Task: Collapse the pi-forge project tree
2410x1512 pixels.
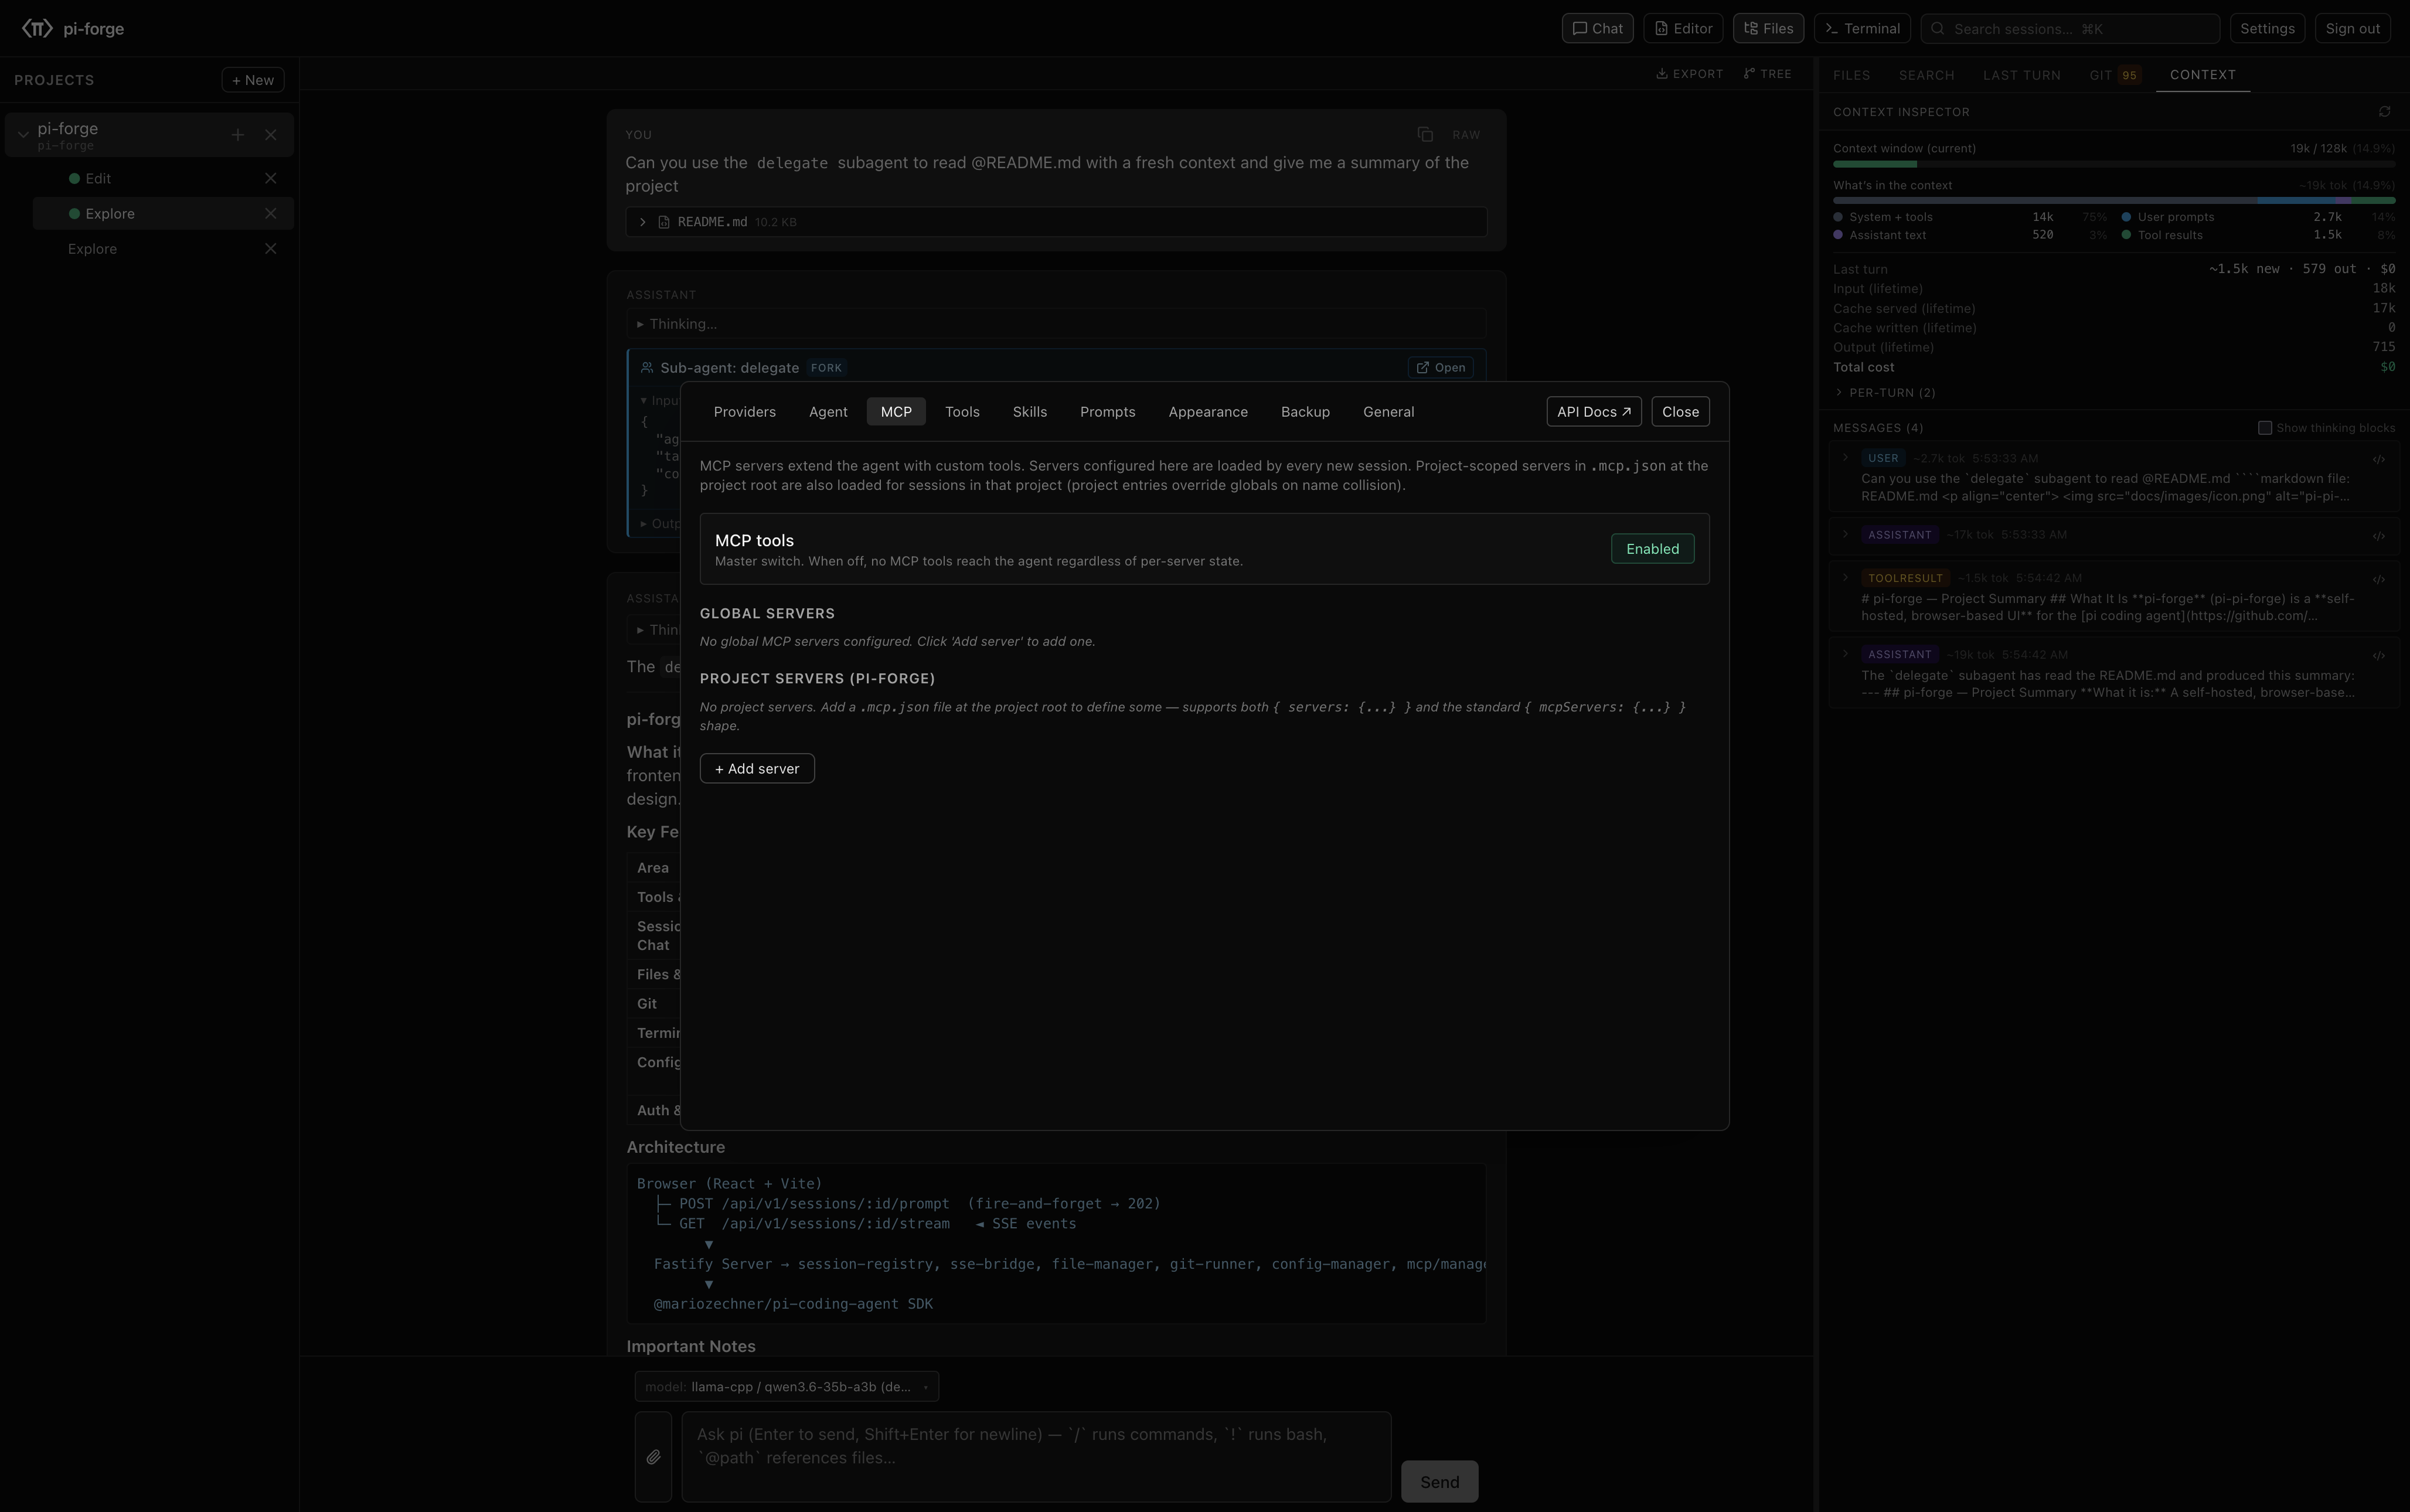Action: [23, 134]
